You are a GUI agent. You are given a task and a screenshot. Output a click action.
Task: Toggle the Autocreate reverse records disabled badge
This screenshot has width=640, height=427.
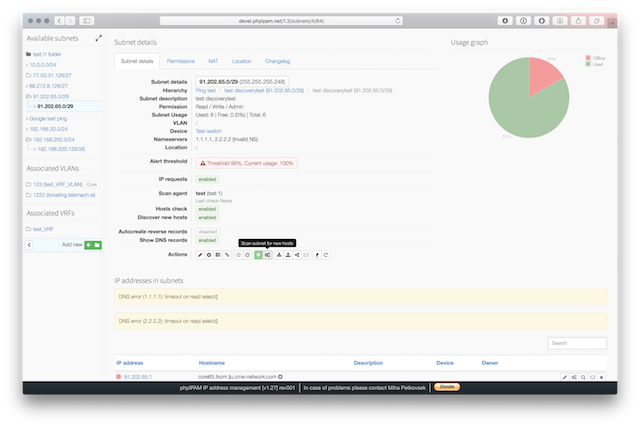click(207, 231)
